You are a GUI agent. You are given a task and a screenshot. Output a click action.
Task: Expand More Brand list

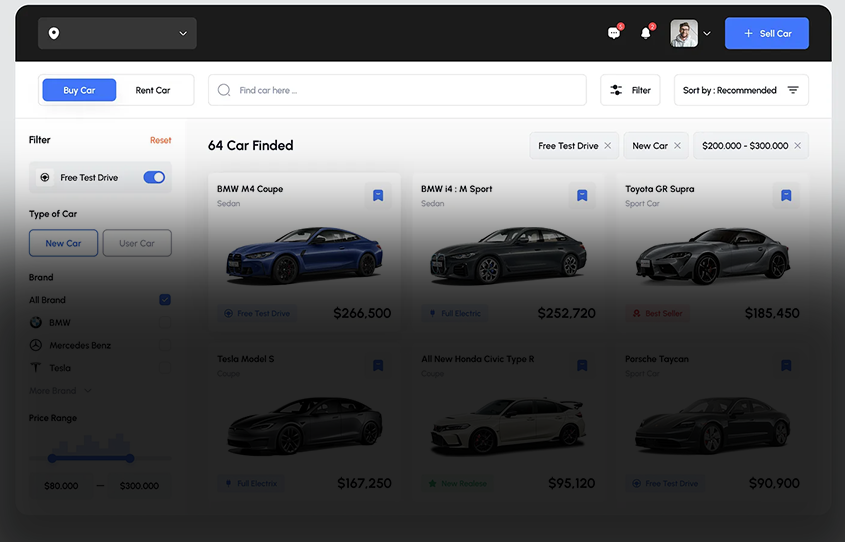pos(60,391)
